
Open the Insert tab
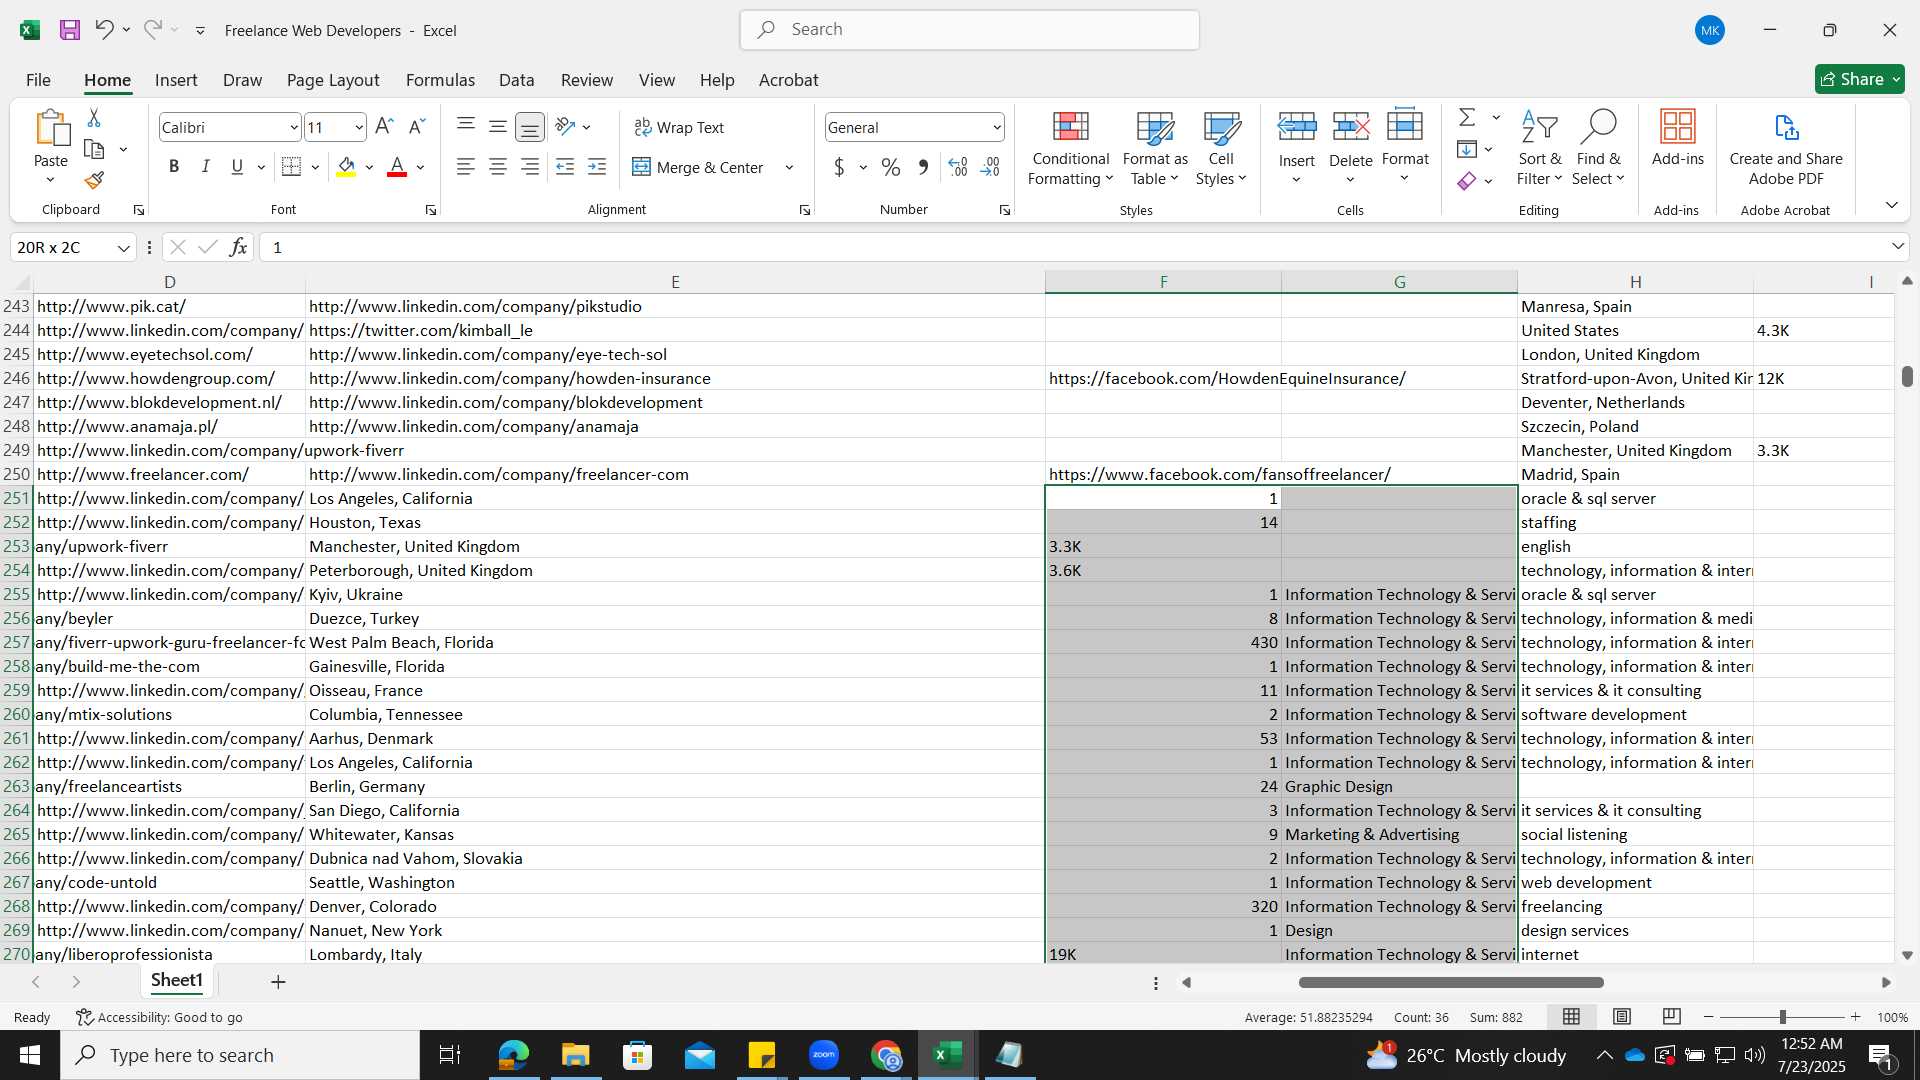coord(176,80)
